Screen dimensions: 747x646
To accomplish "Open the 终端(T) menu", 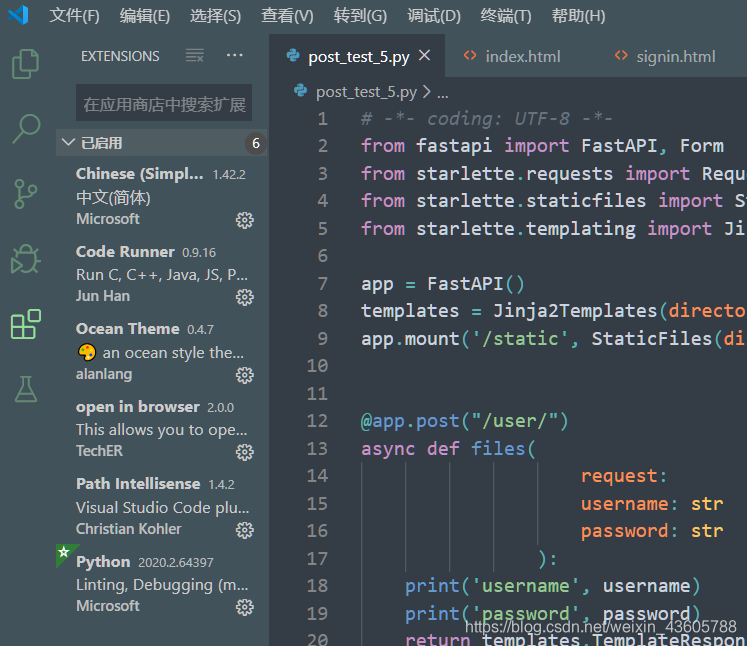I will click(x=505, y=16).
